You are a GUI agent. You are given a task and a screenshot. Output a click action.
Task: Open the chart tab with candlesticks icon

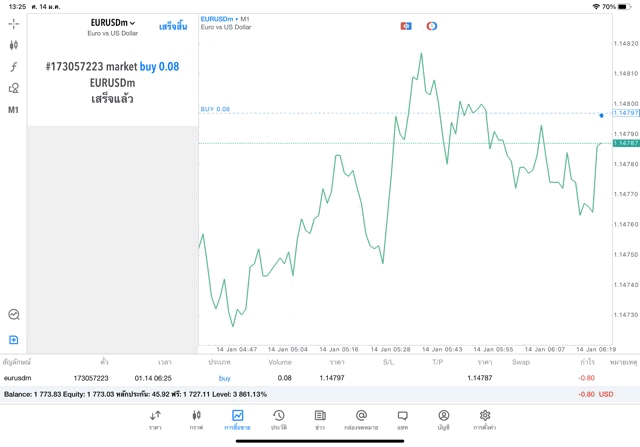[196, 420]
